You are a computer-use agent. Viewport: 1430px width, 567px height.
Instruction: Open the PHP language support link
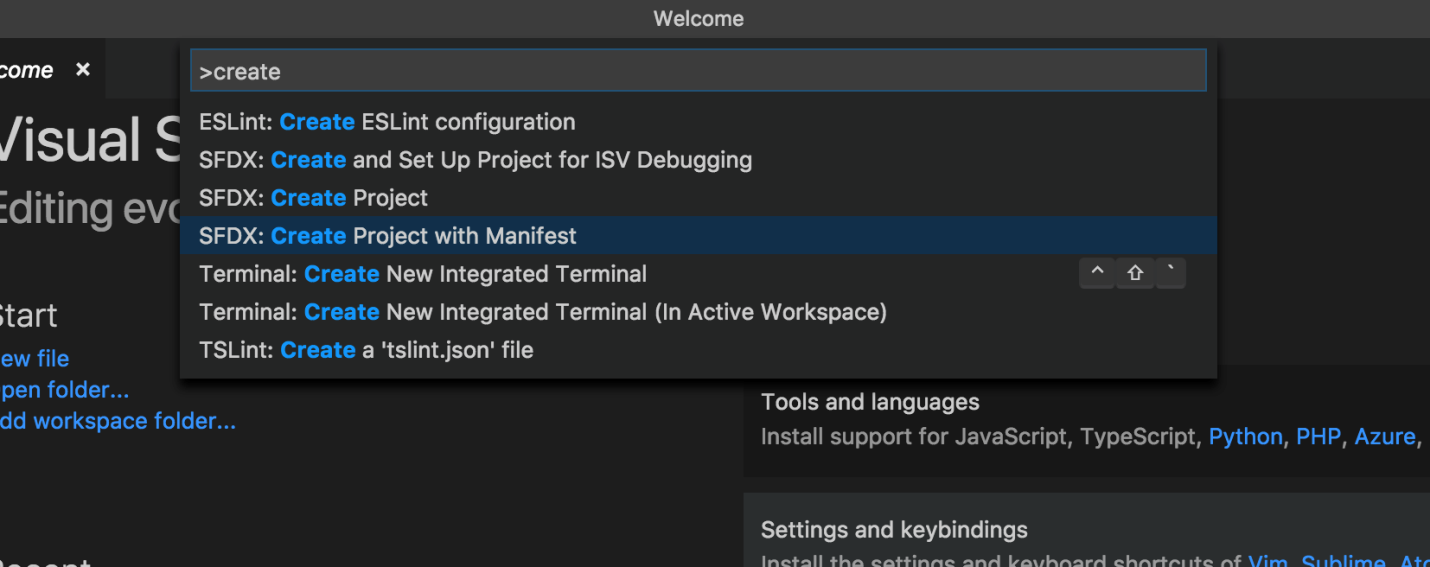1318,437
